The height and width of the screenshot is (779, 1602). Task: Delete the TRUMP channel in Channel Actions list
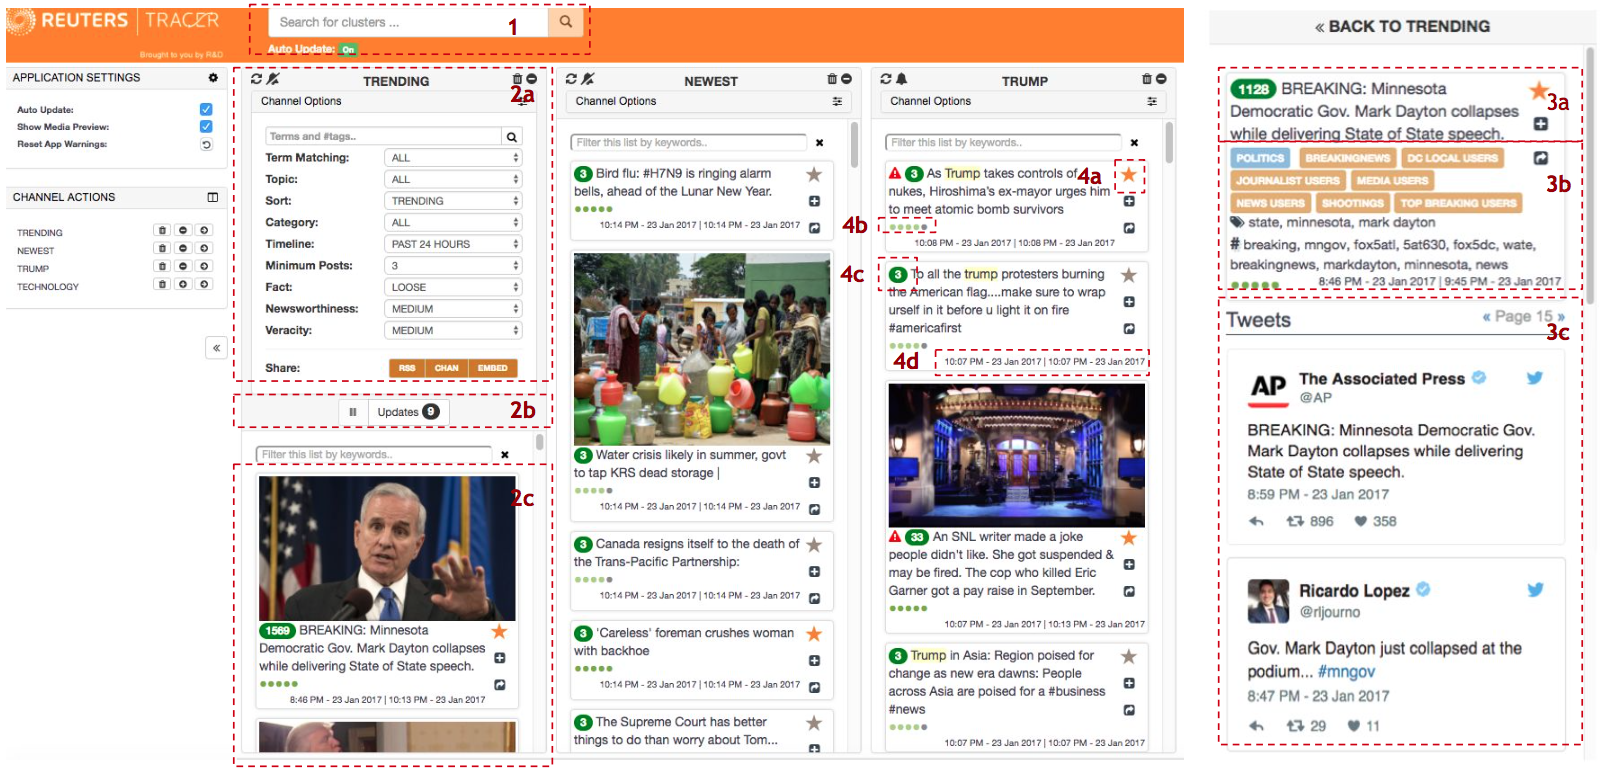pyautogui.click(x=162, y=267)
